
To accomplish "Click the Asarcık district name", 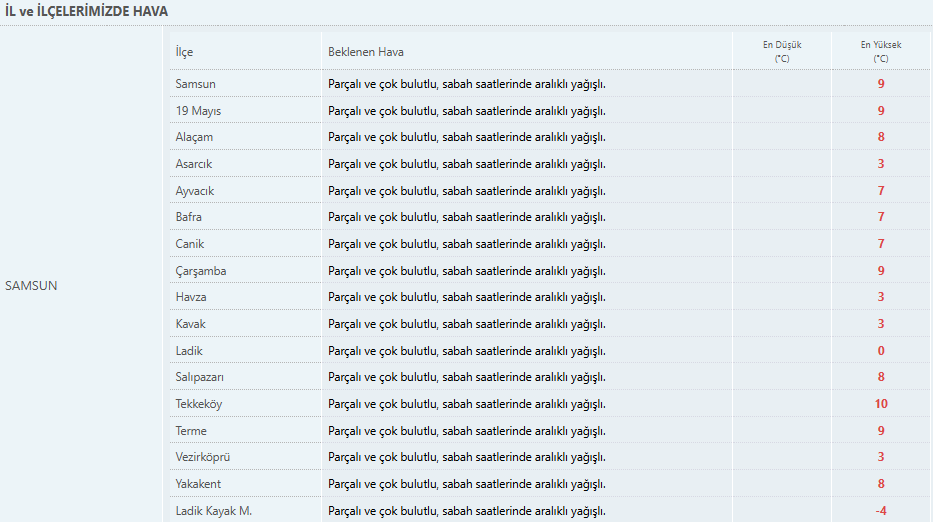I will 194,164.
